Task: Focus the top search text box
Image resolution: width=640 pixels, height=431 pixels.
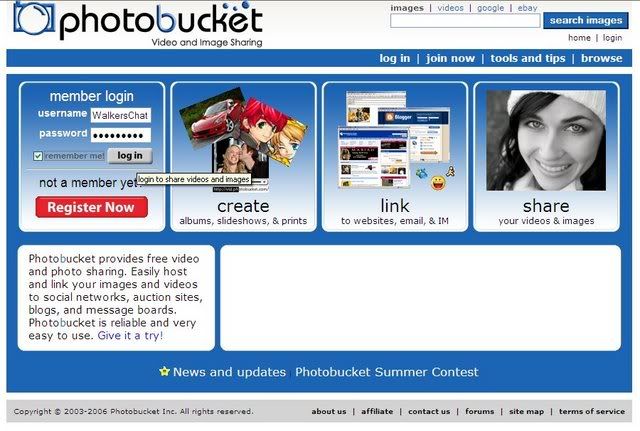Action: (x=465, y=20)
